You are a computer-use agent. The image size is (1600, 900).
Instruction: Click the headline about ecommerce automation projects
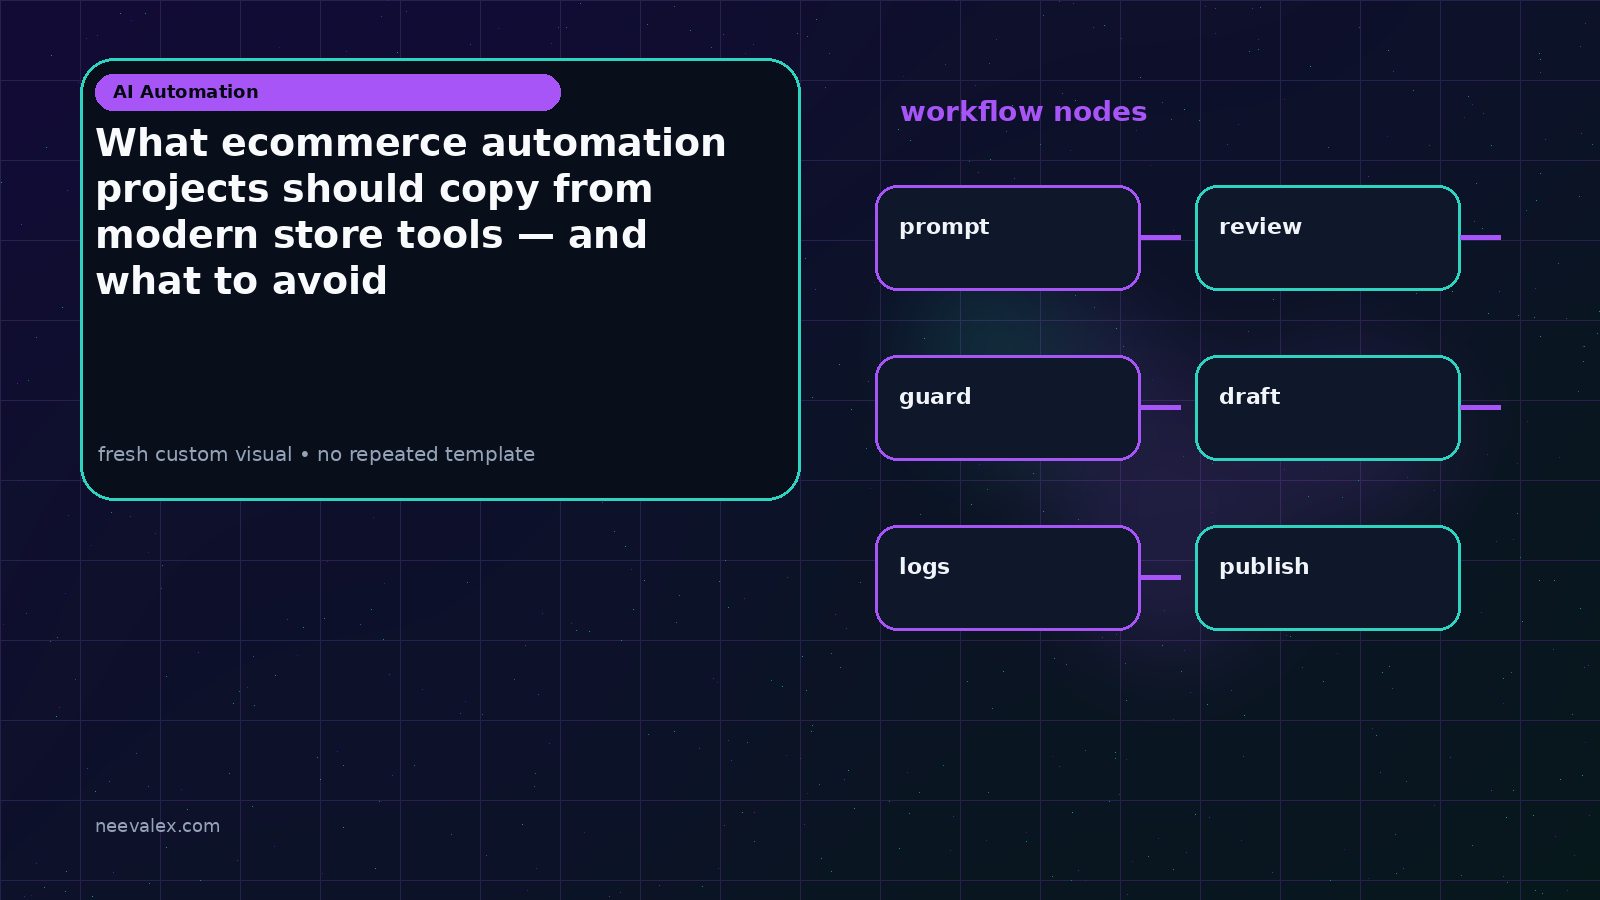tap(411, 212)
